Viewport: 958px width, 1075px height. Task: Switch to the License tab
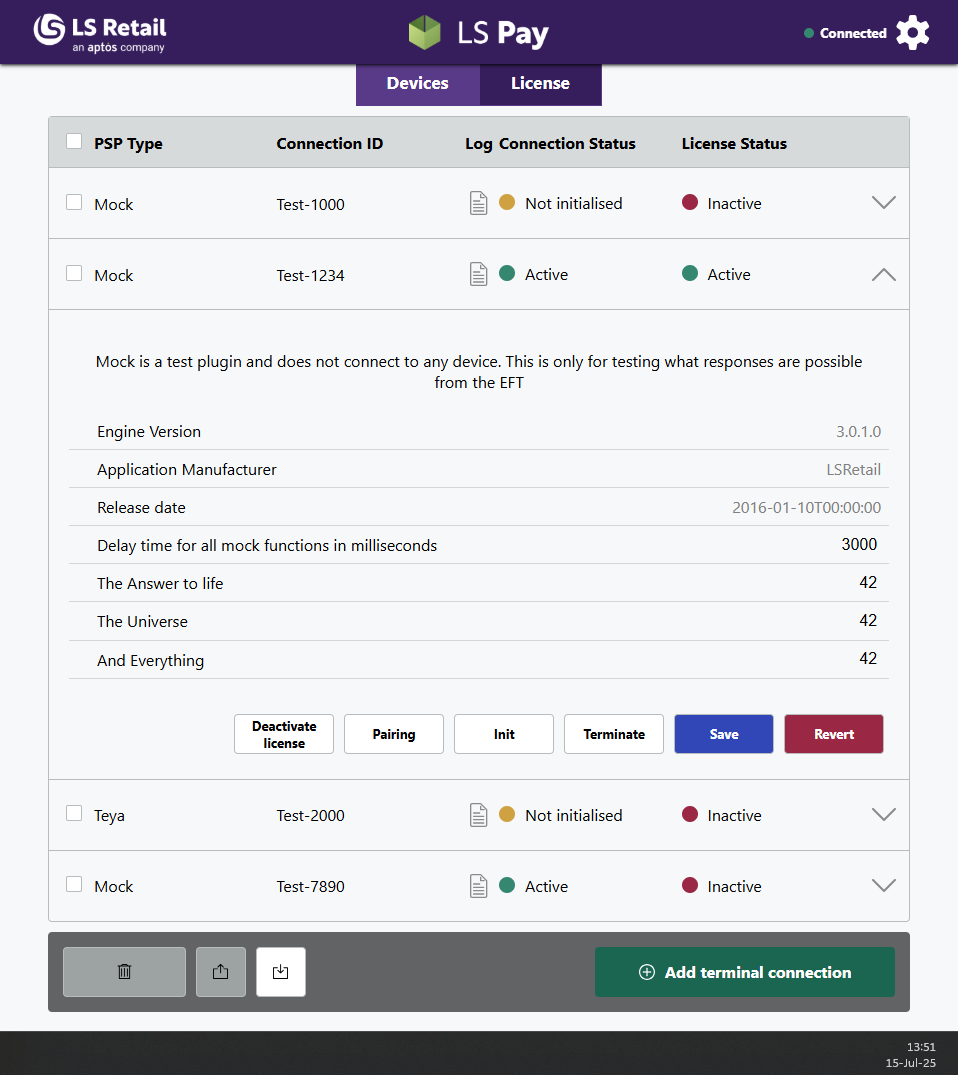[x=540, y=84]
